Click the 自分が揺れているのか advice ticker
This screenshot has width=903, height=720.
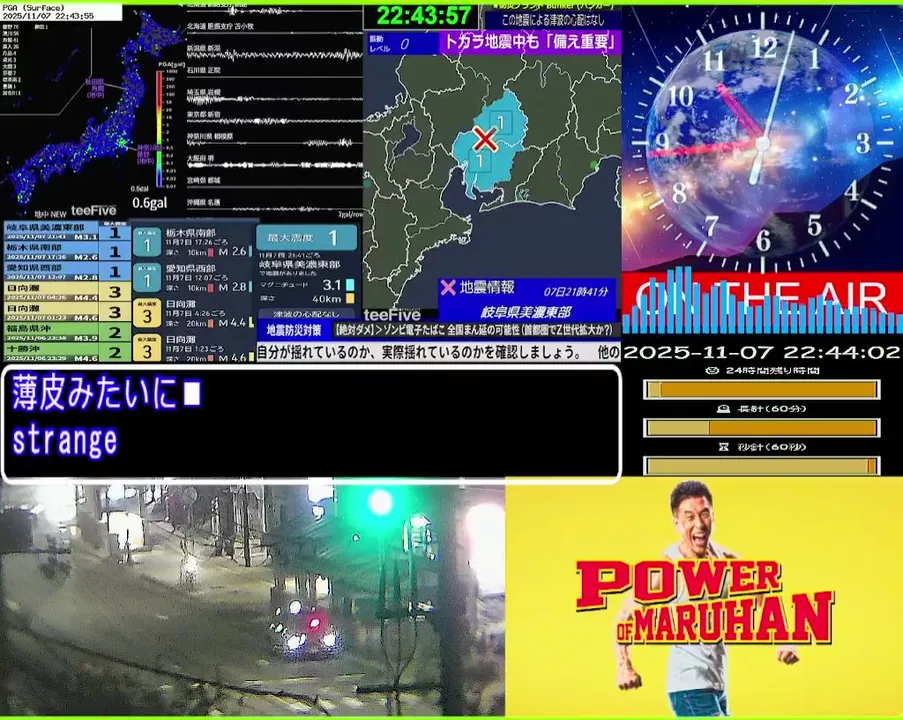click(438, 351)
